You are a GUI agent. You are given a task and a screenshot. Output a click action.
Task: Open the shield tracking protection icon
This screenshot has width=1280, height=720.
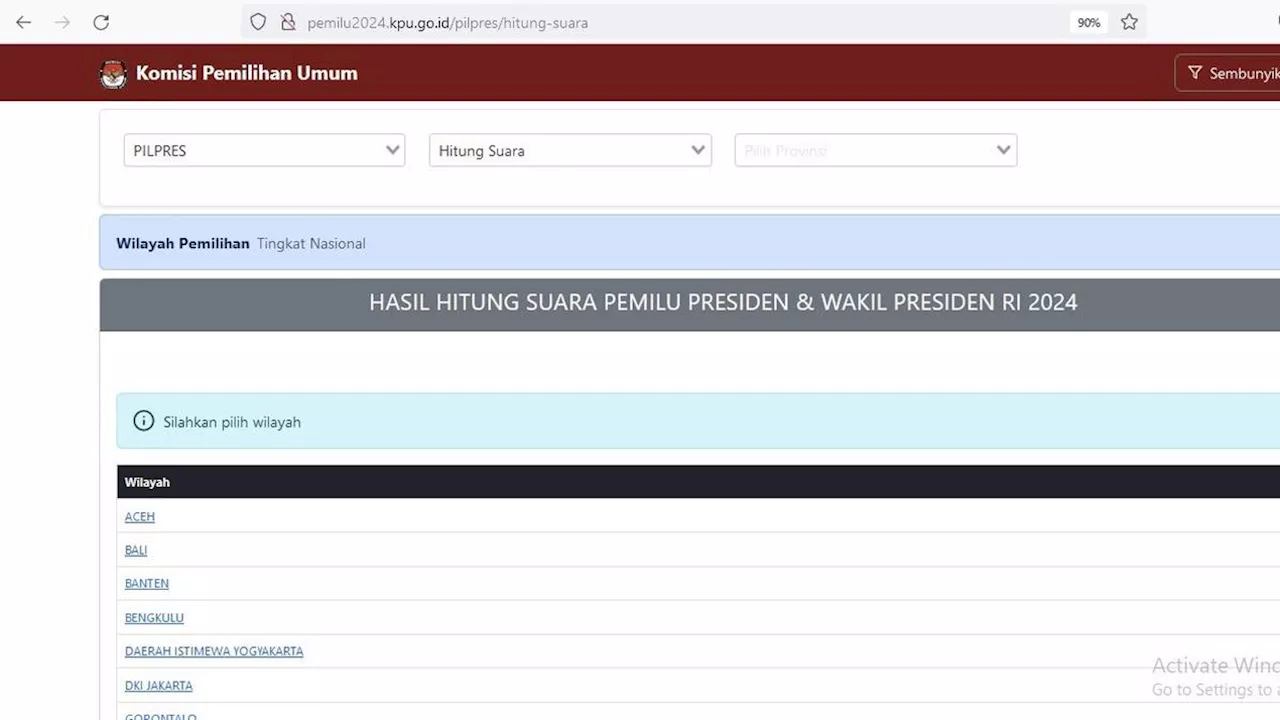click(x=258, y=22)
